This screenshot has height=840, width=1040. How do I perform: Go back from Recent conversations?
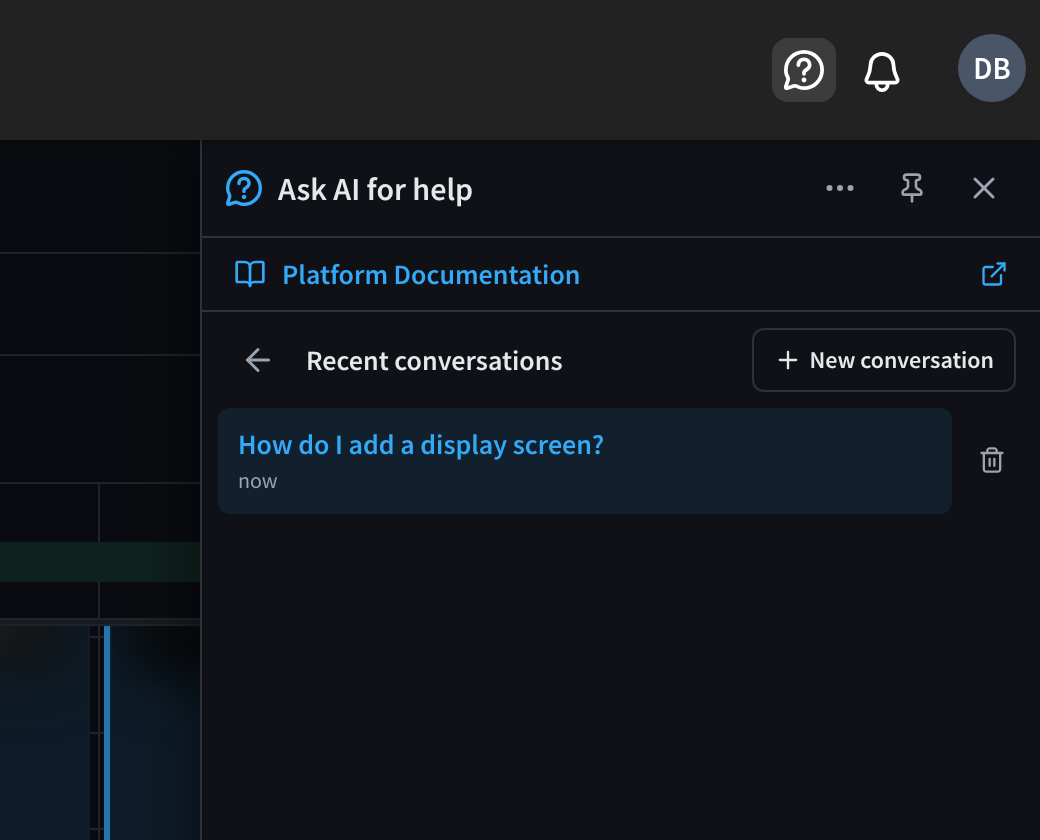(x=257, y=360)
